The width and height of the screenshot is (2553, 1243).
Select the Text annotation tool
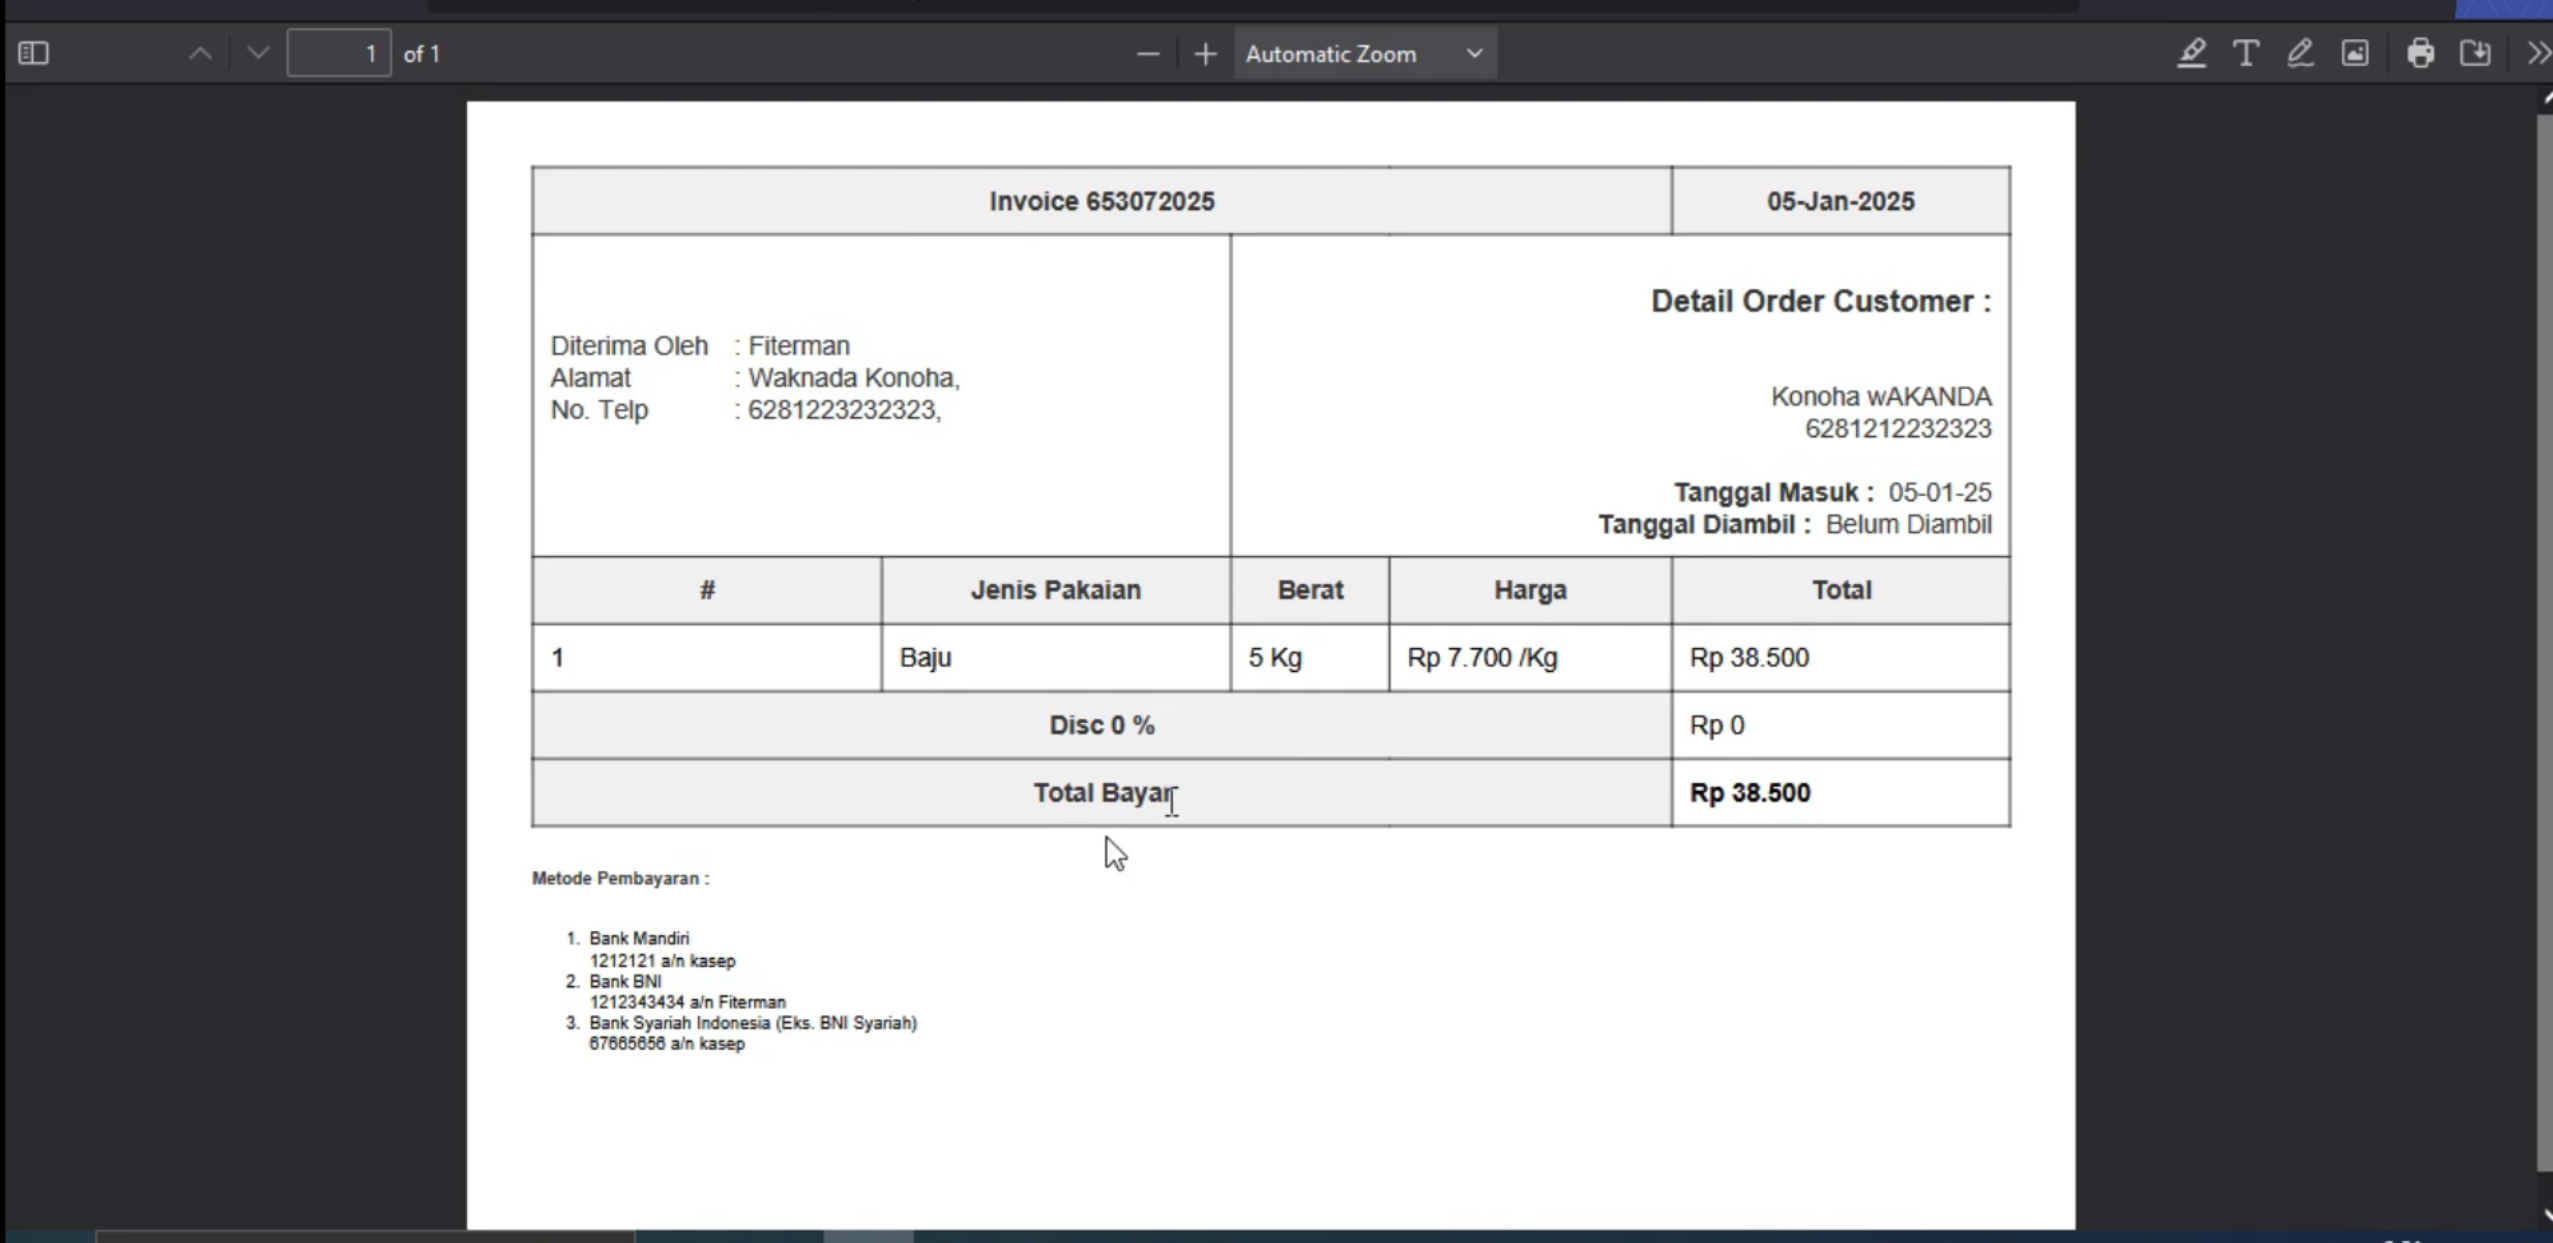[x=2246, y=53]
